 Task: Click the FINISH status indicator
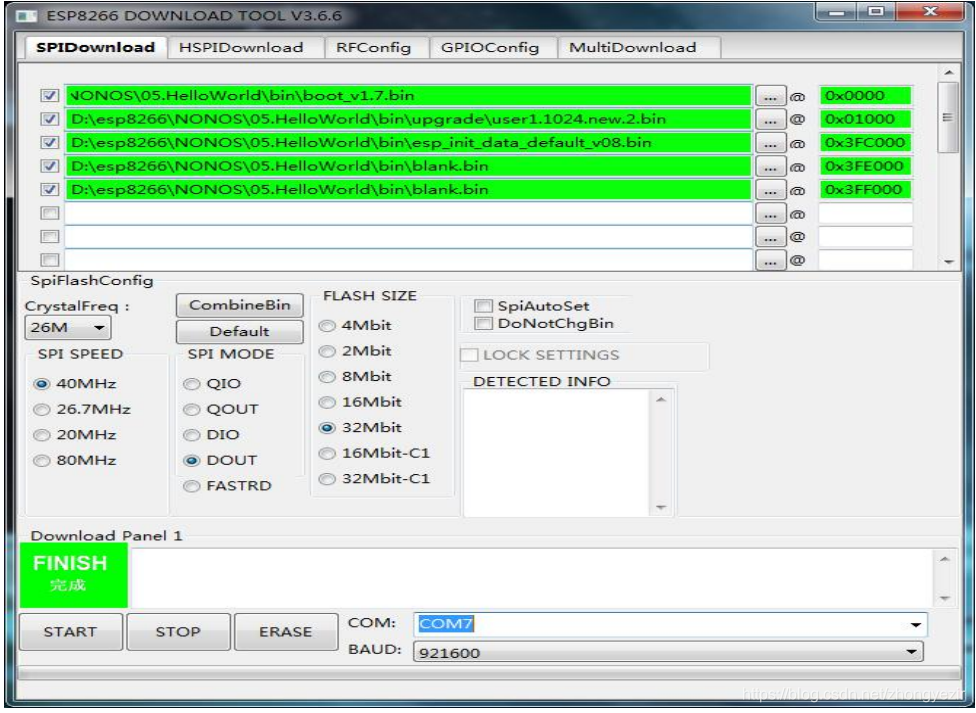[73, 575]
